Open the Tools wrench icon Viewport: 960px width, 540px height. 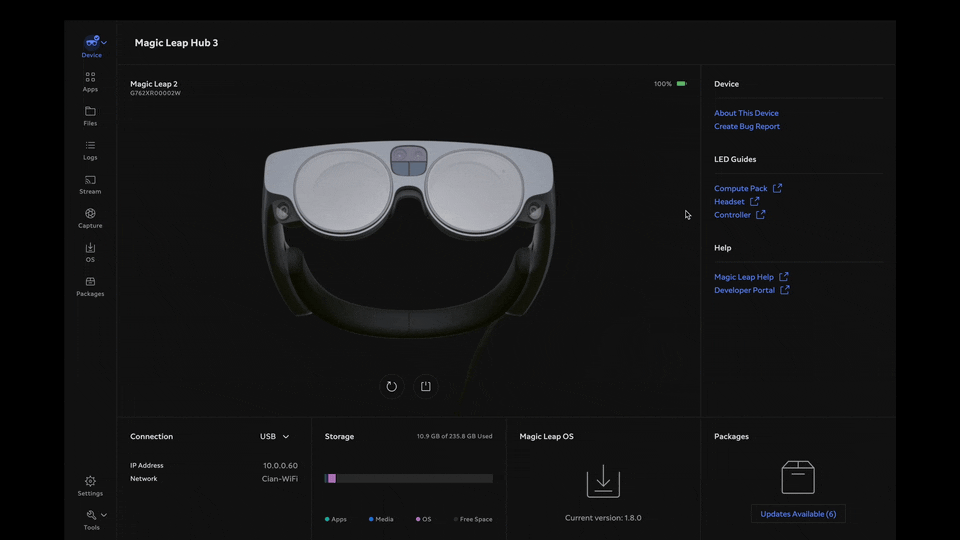[91, 515]
